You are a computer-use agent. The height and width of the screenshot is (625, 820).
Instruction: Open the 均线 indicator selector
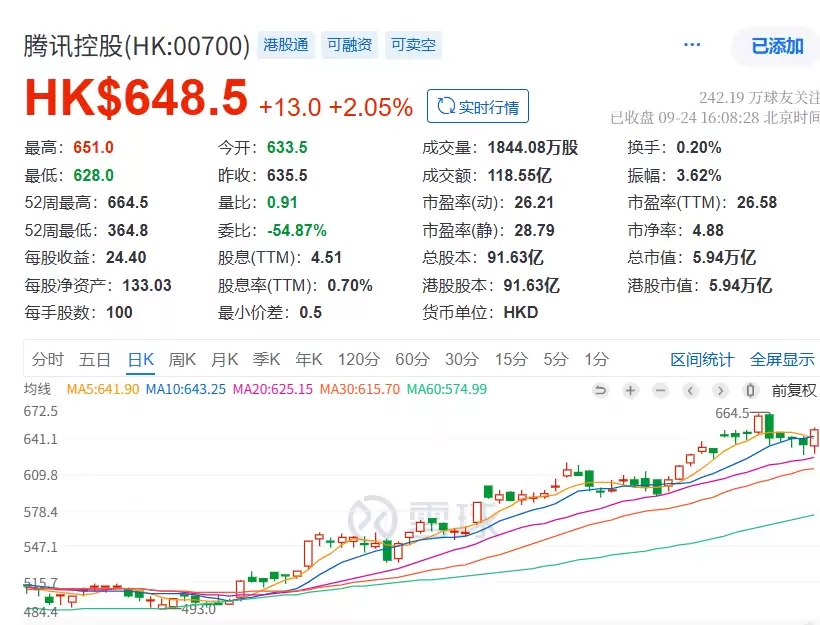38,389
